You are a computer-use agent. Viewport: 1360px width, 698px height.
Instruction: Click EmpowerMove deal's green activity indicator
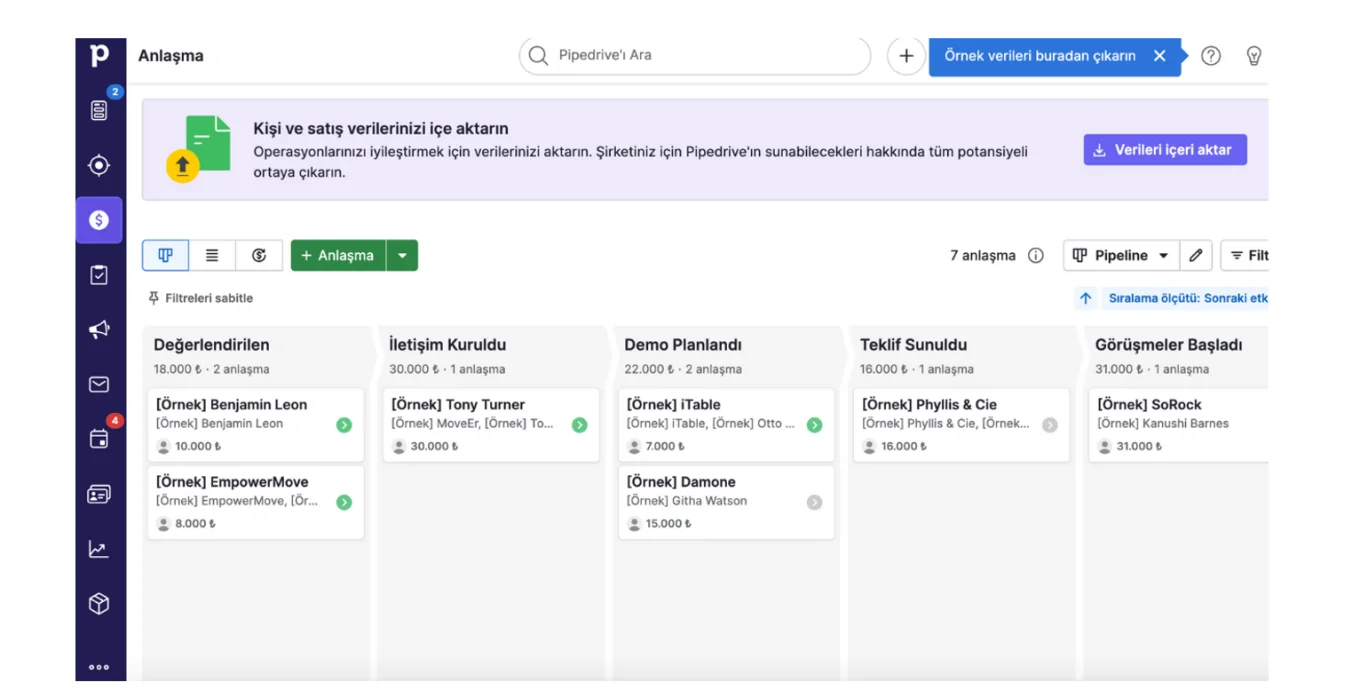tap(344, 502)
